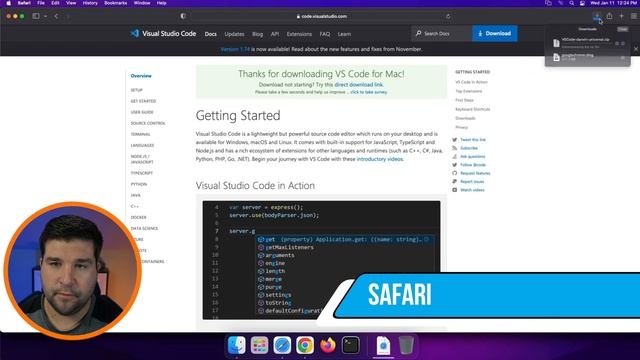Click the date and time in menu bar
Viewport: 640px width, 360px height.
pos(613,3)
